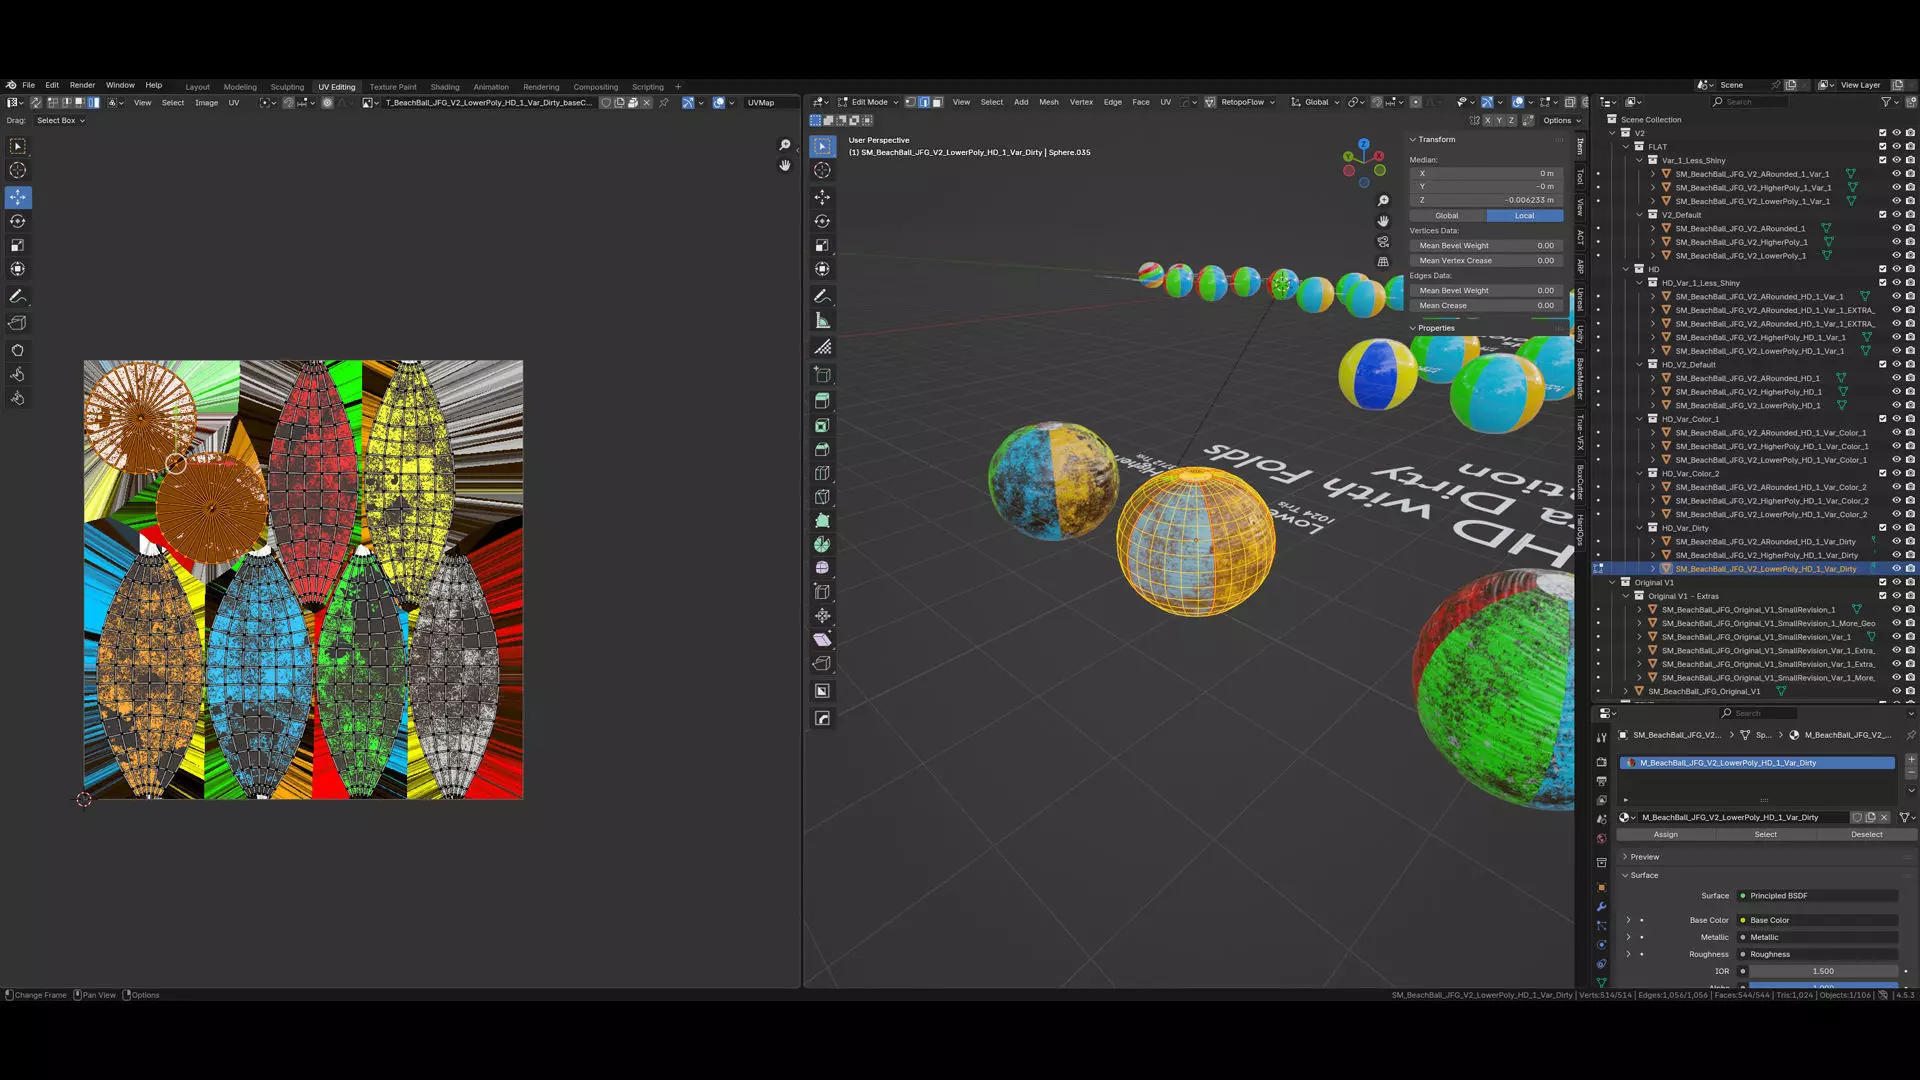Hide the HD_Var_Dirty collection via eye icon
Image resolution: width=1920 pixels, height=1080 pixels.
[1896, 528]
